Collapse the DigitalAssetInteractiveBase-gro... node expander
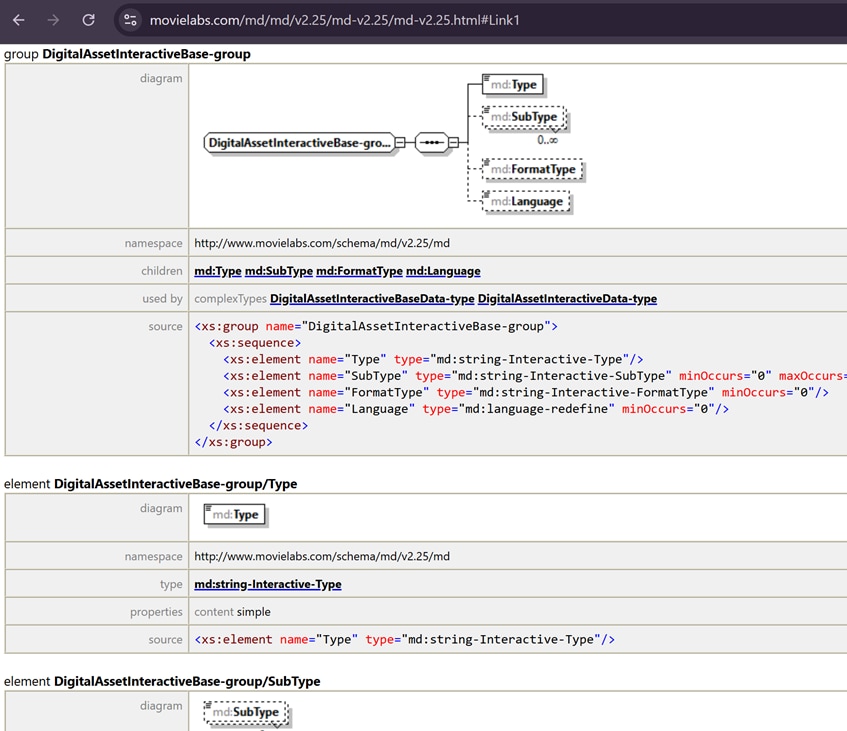The image size is (847, 731). pyautogui.click(x=400, y=143)
